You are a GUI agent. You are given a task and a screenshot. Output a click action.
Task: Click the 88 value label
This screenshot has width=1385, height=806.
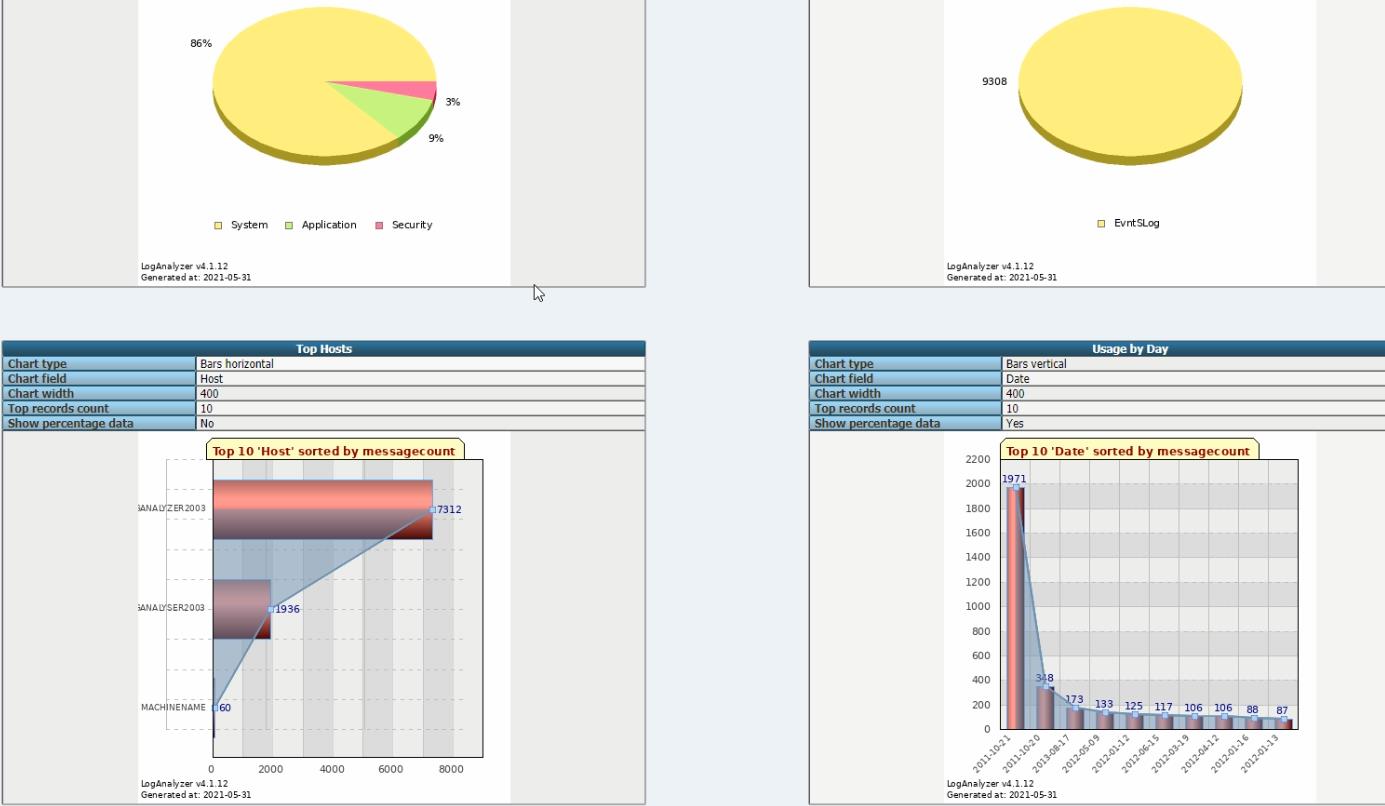click(1252, 710)
